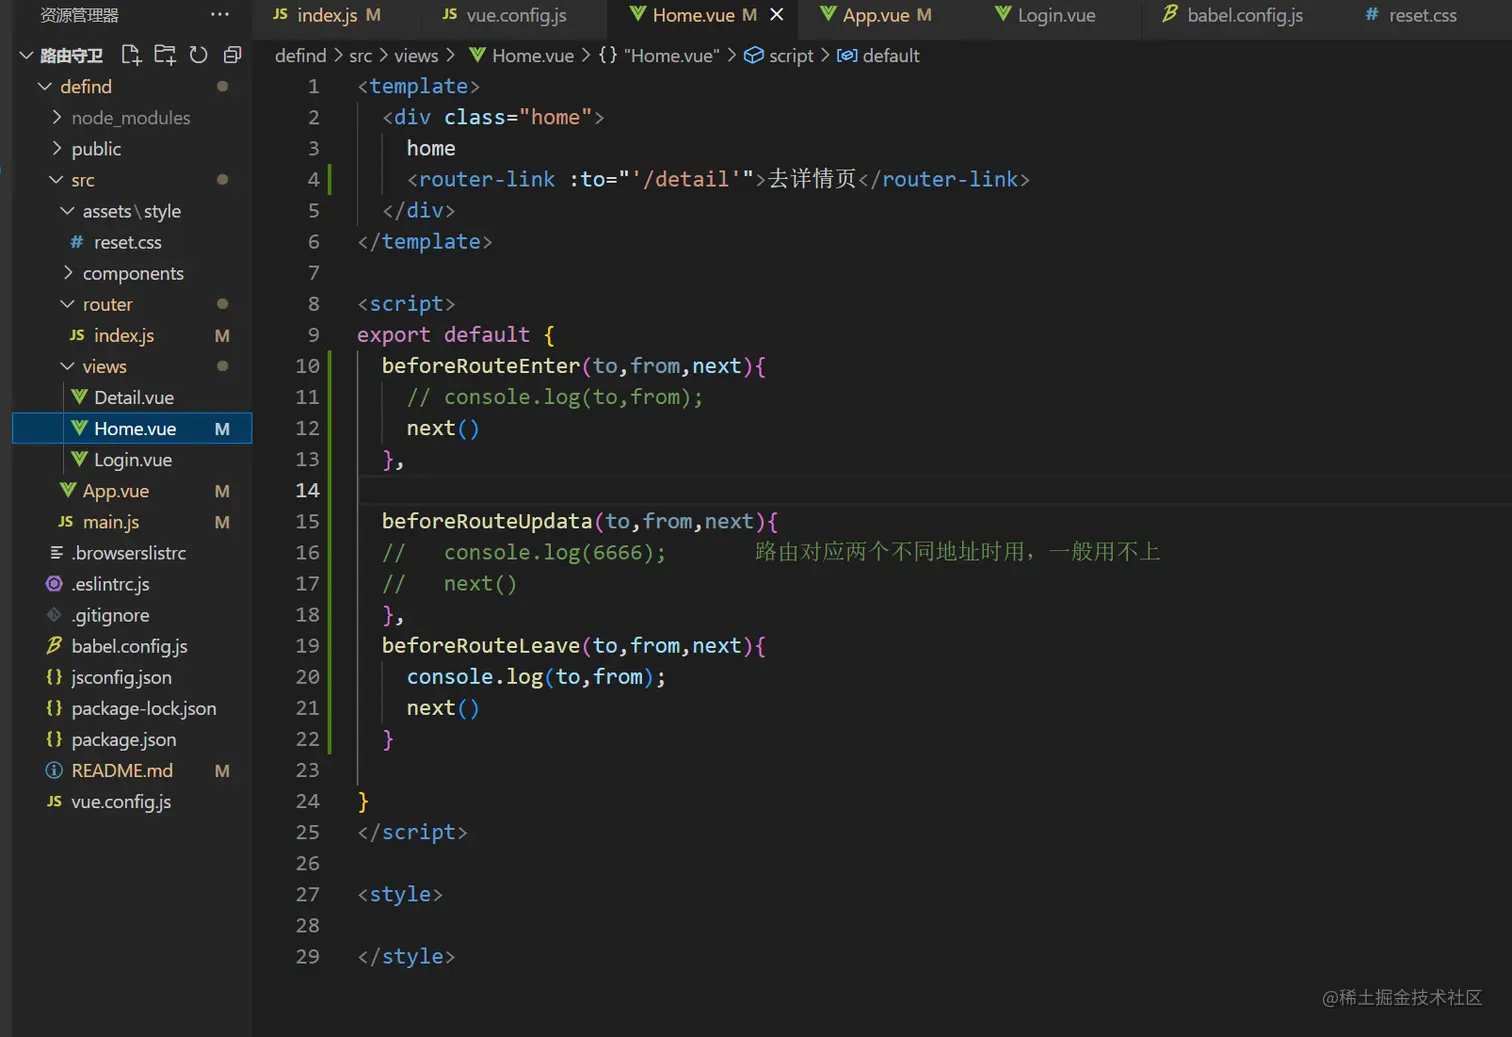The height and width of the screenshot is (1037, 1512).
Task: Click the Babel icon beside babel.config.js in explorer
Action: tap(54, 645)
